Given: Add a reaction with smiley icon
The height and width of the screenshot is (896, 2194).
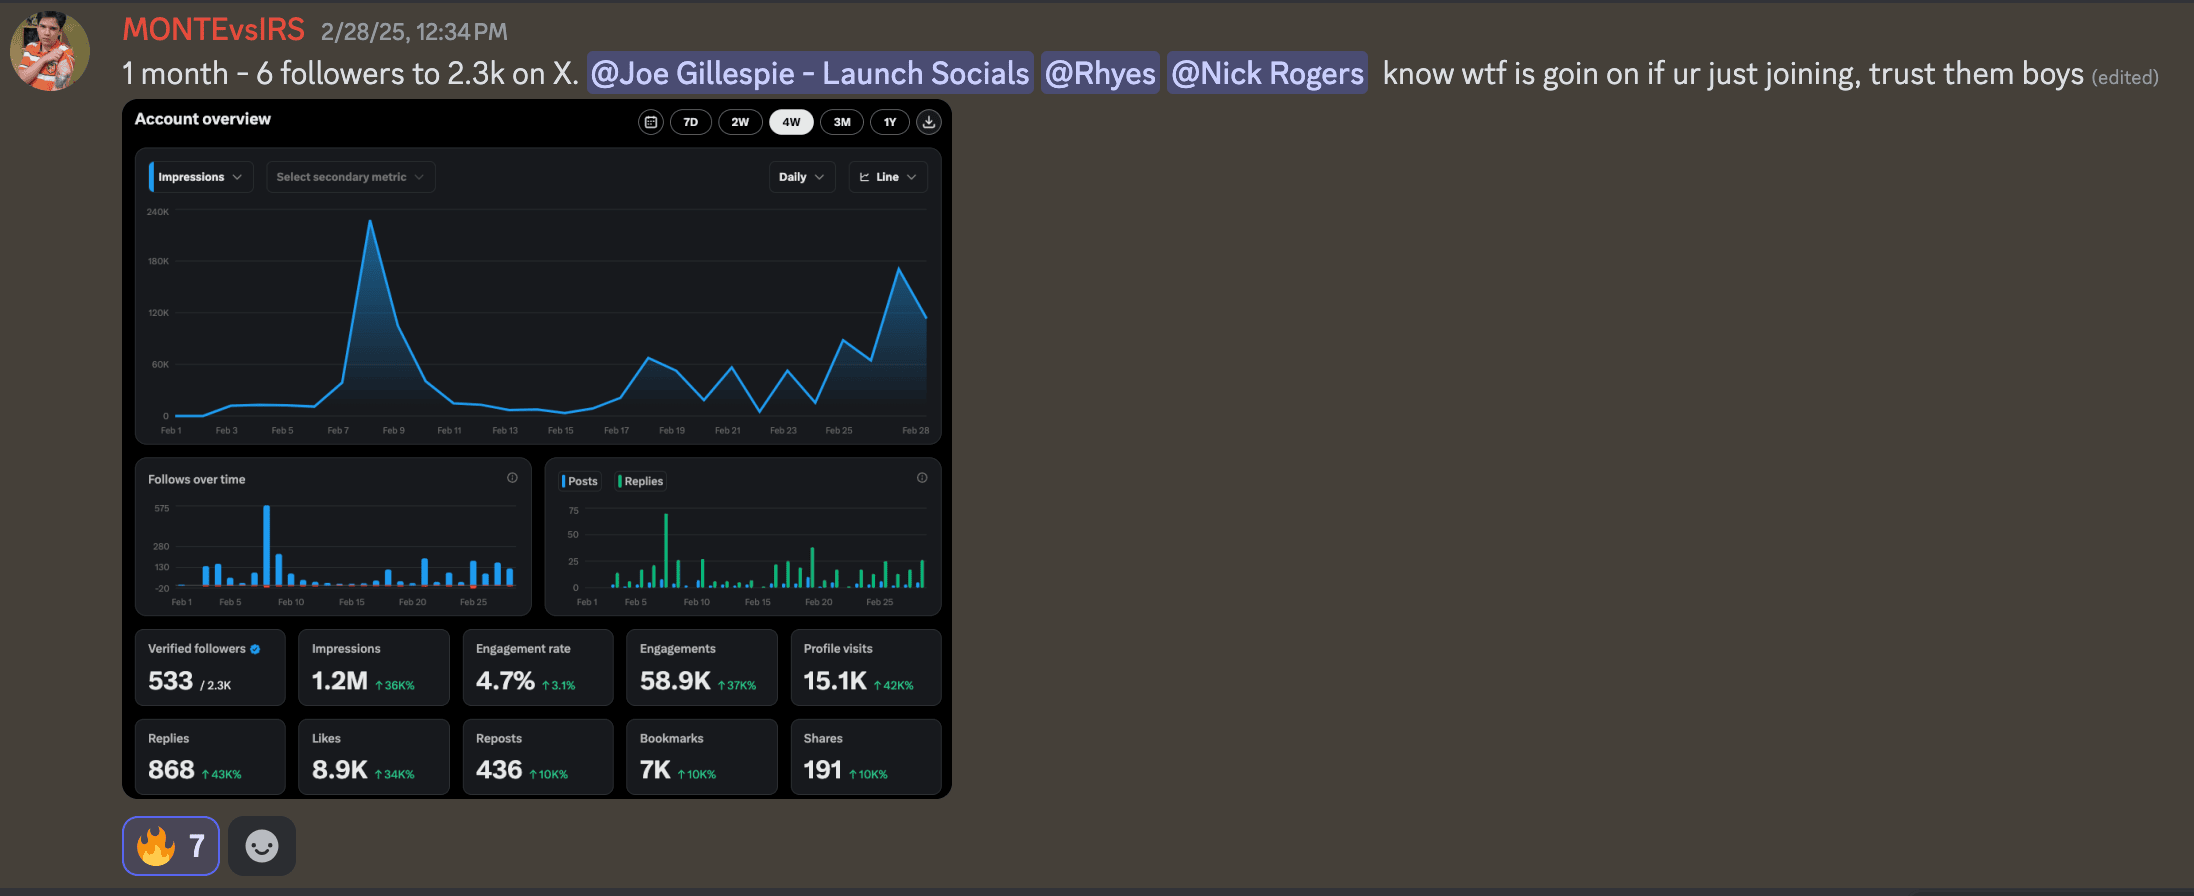Looking at the screenshot, I should [262, 846].
